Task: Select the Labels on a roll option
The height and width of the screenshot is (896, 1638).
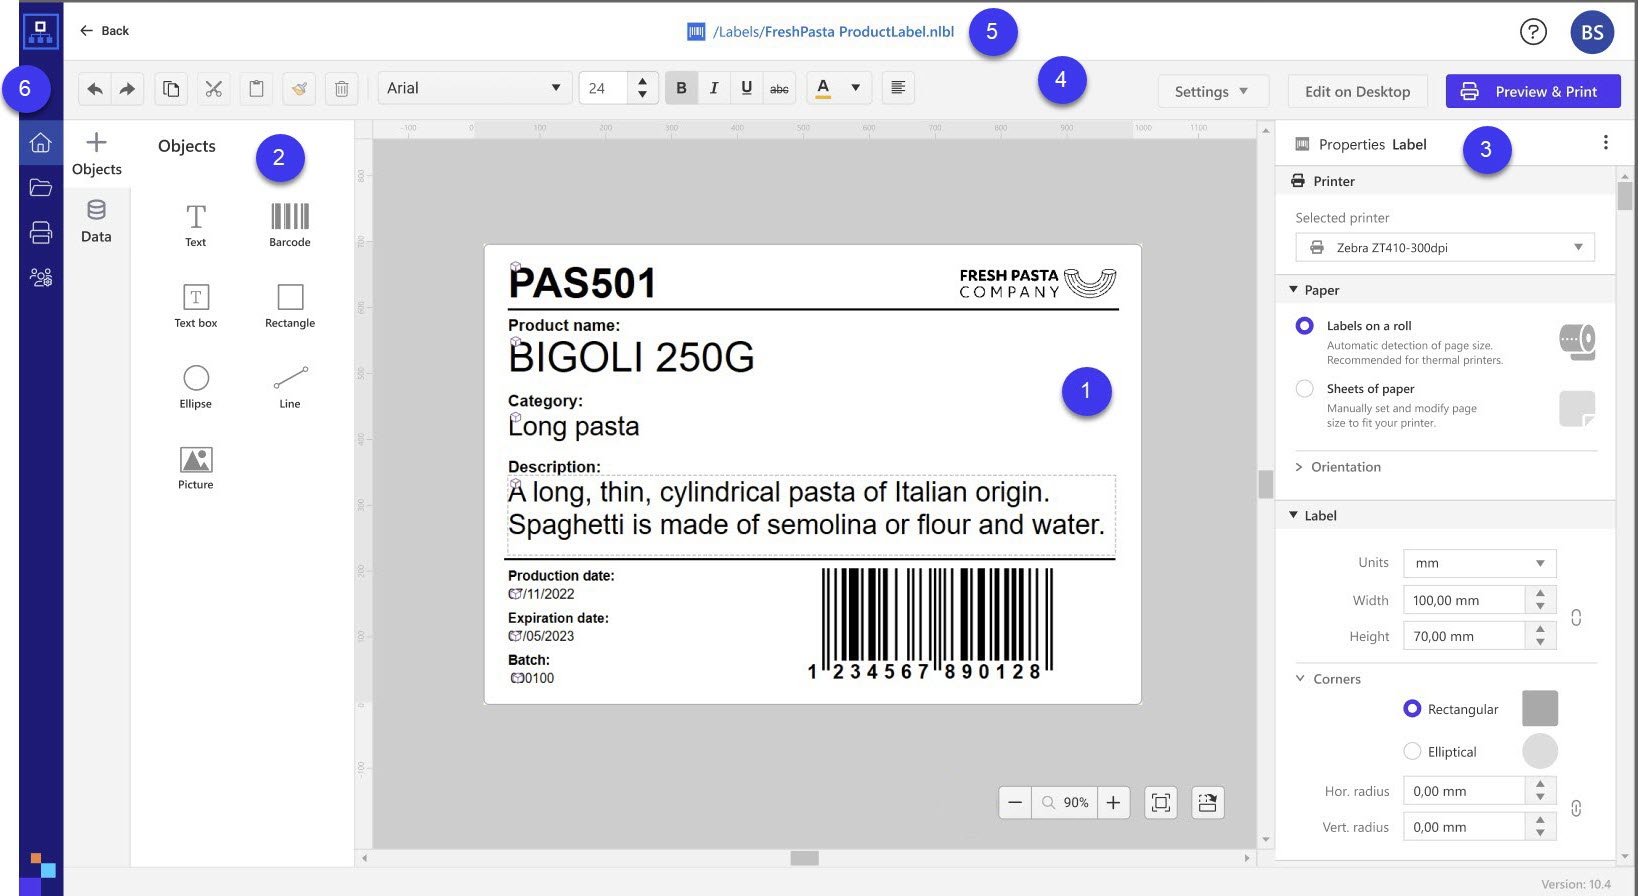Action: click(1304, 326)
